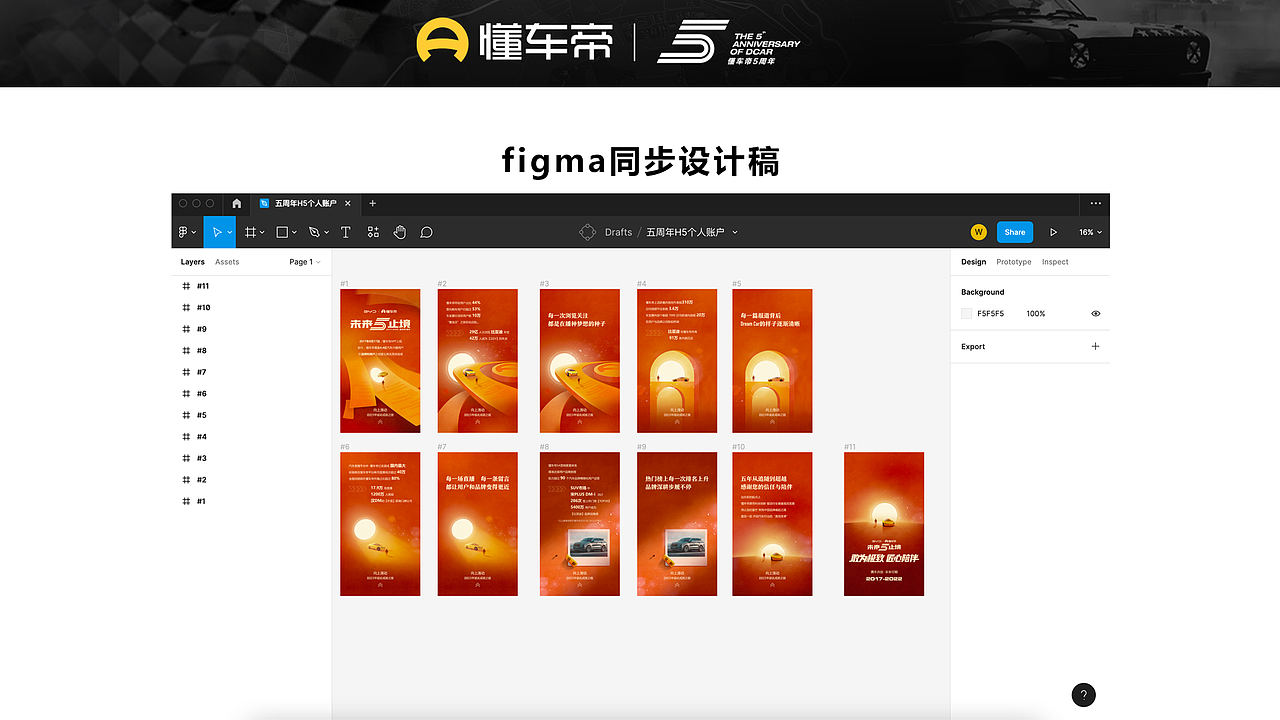Select frame #9 thumbnail on canvas

[x=677, y=524]
